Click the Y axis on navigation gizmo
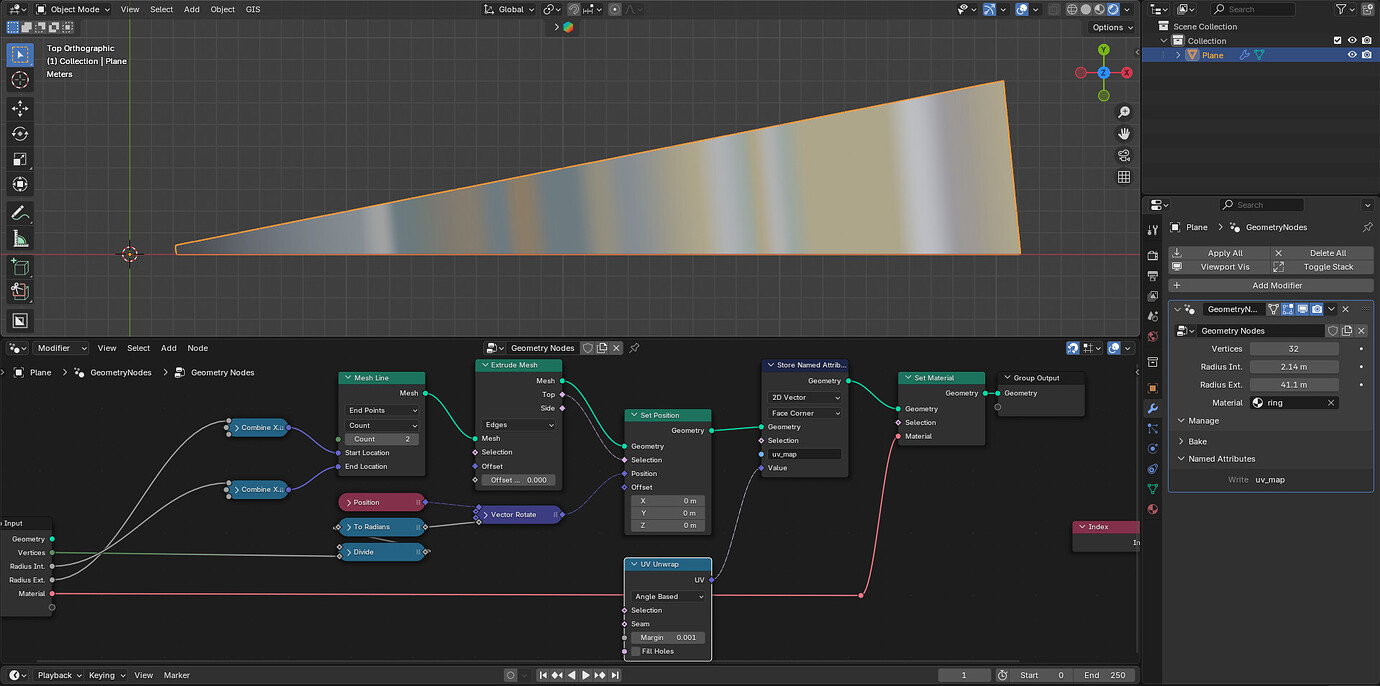Viewport: 1380px width, 686px height. point(1103,49)
